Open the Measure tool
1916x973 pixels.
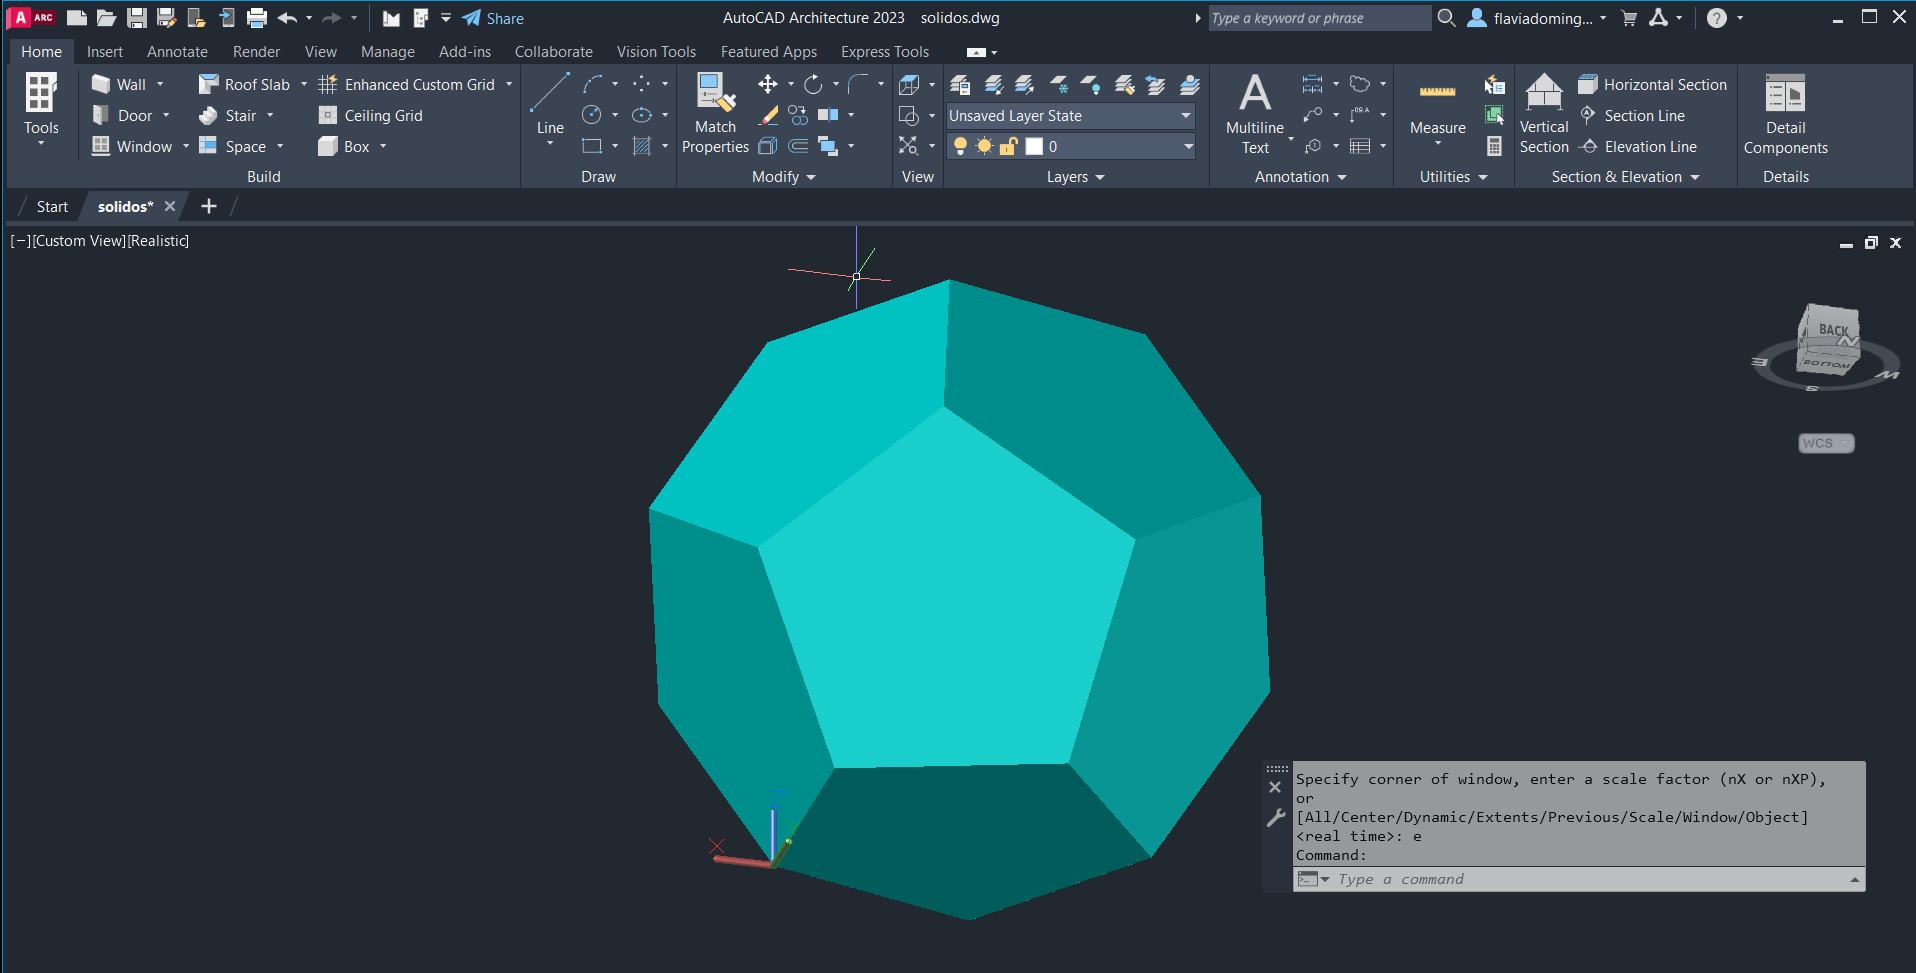(1437, 105)
